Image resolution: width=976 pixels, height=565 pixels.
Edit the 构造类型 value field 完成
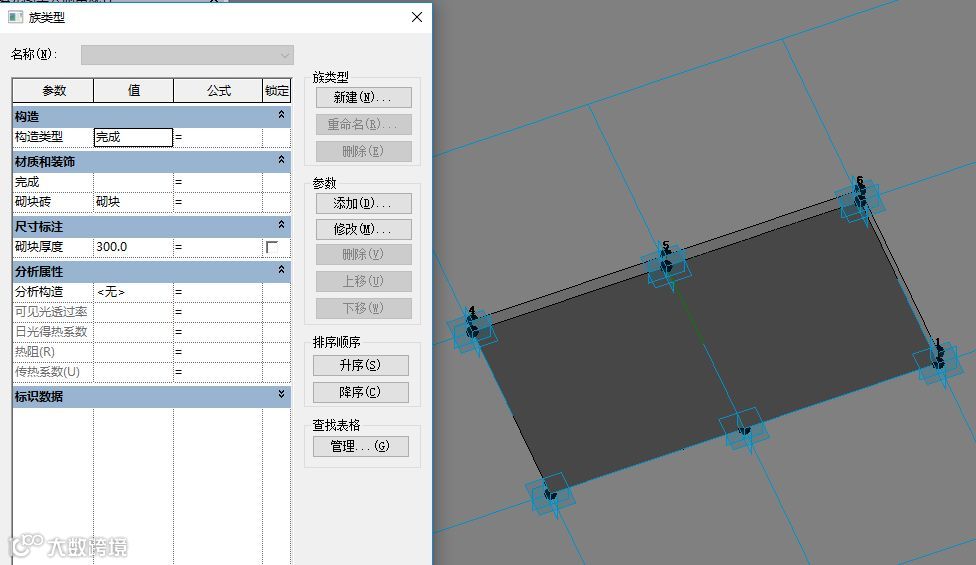pyautogui.click(x=133, y=138)
